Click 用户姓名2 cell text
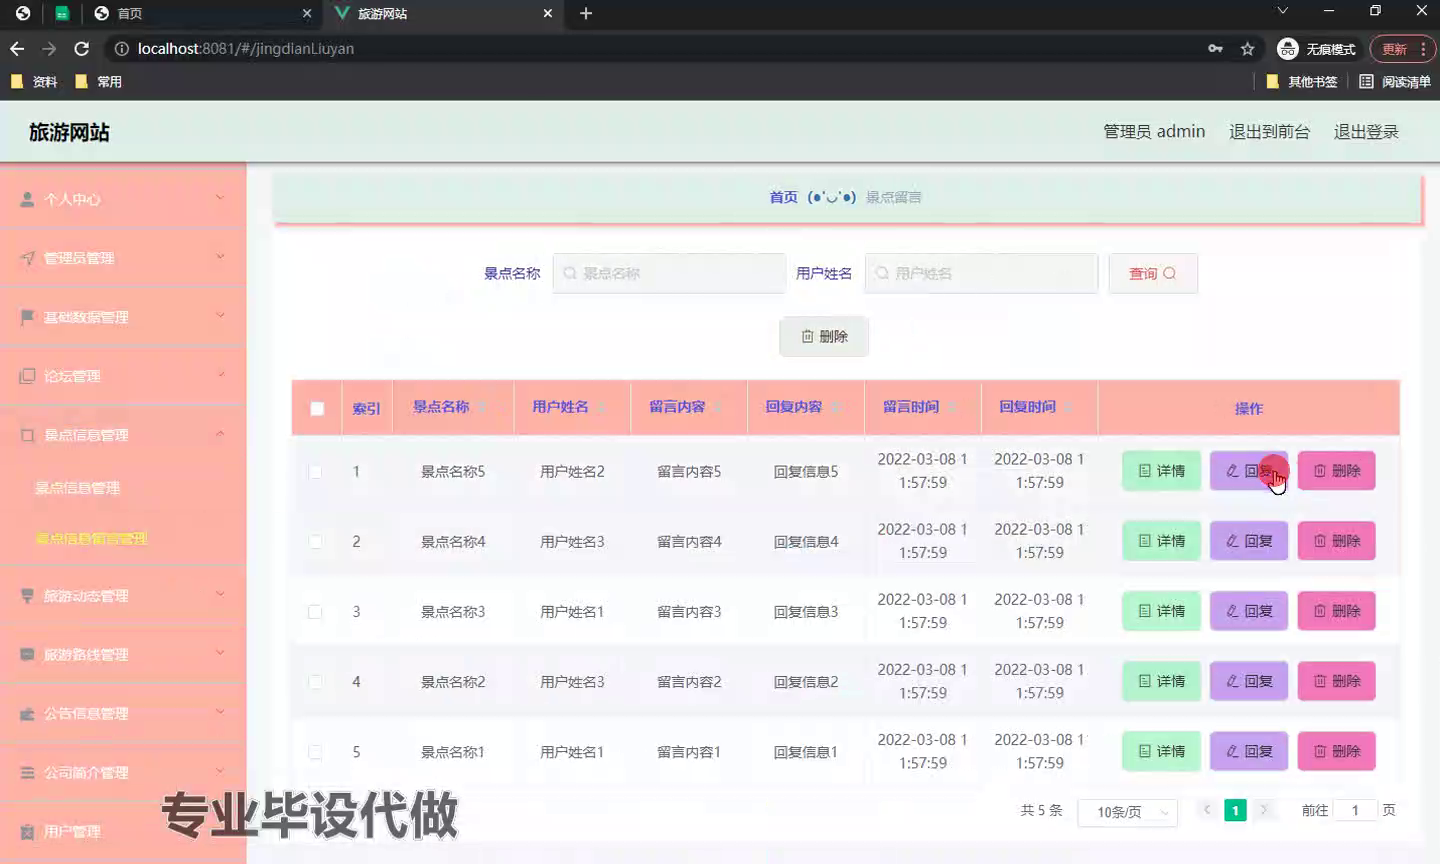This screenshot has width=1440, height=864. click(572, 471)
